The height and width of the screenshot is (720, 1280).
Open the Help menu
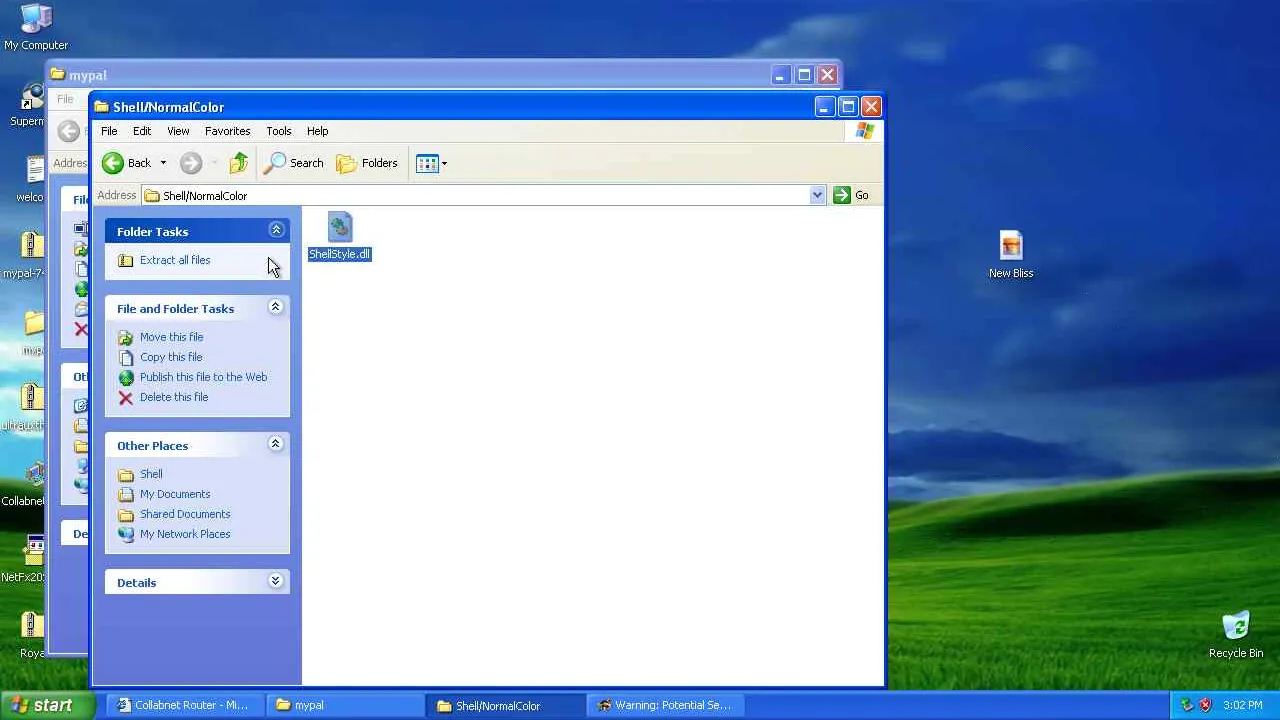point(317,131)
